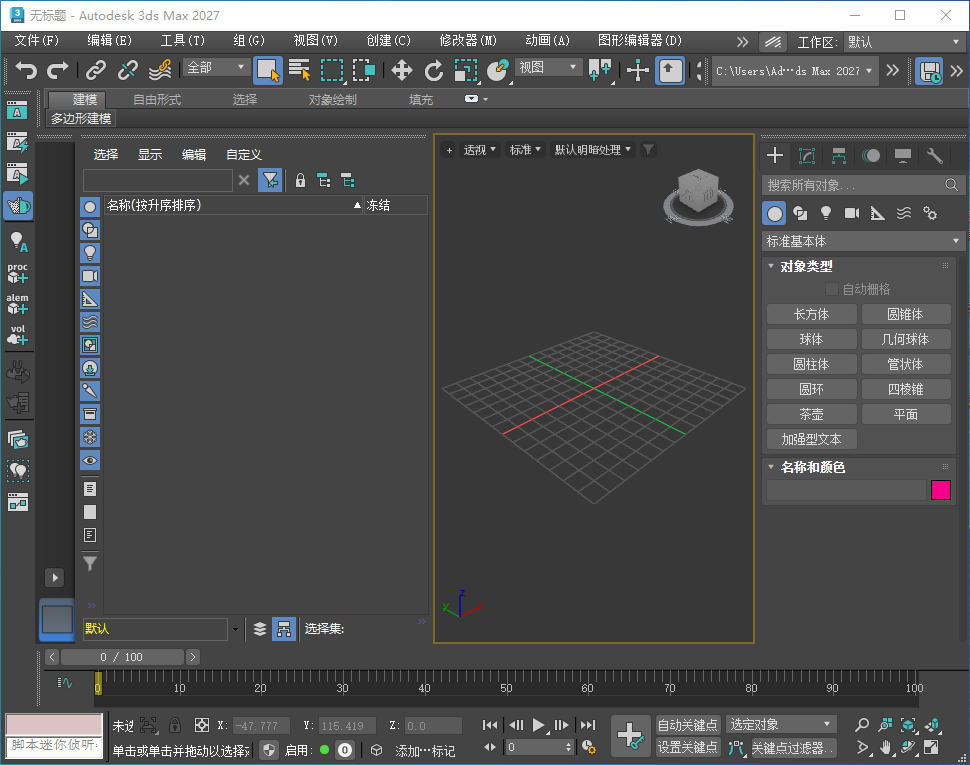
Task: Click the Redo arrow icon
Action: coord(58,71)
